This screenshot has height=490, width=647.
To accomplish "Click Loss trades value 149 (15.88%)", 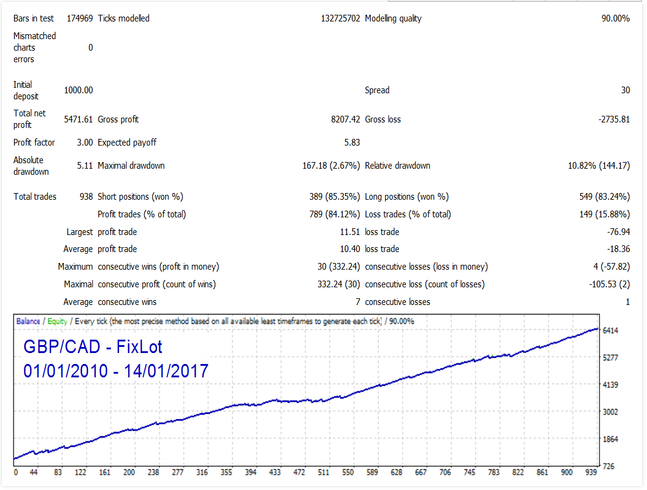I will (x=604, y=214).
